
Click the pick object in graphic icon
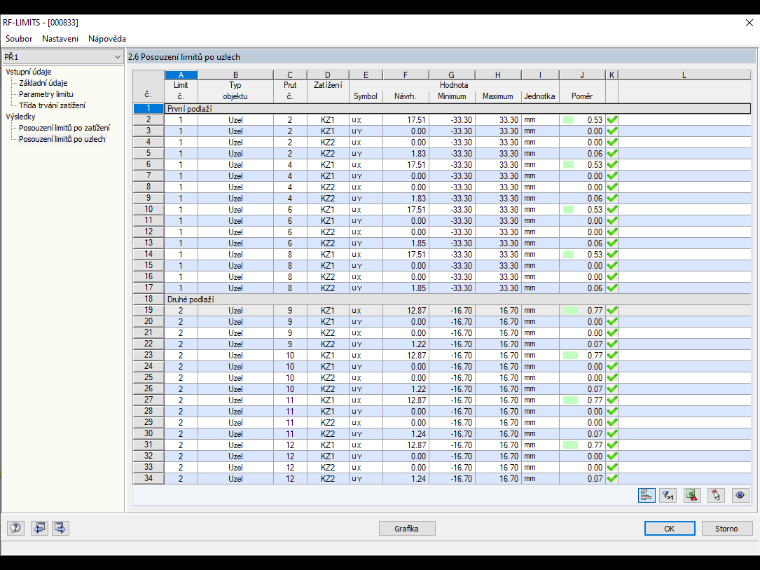(x=716, y=495)
